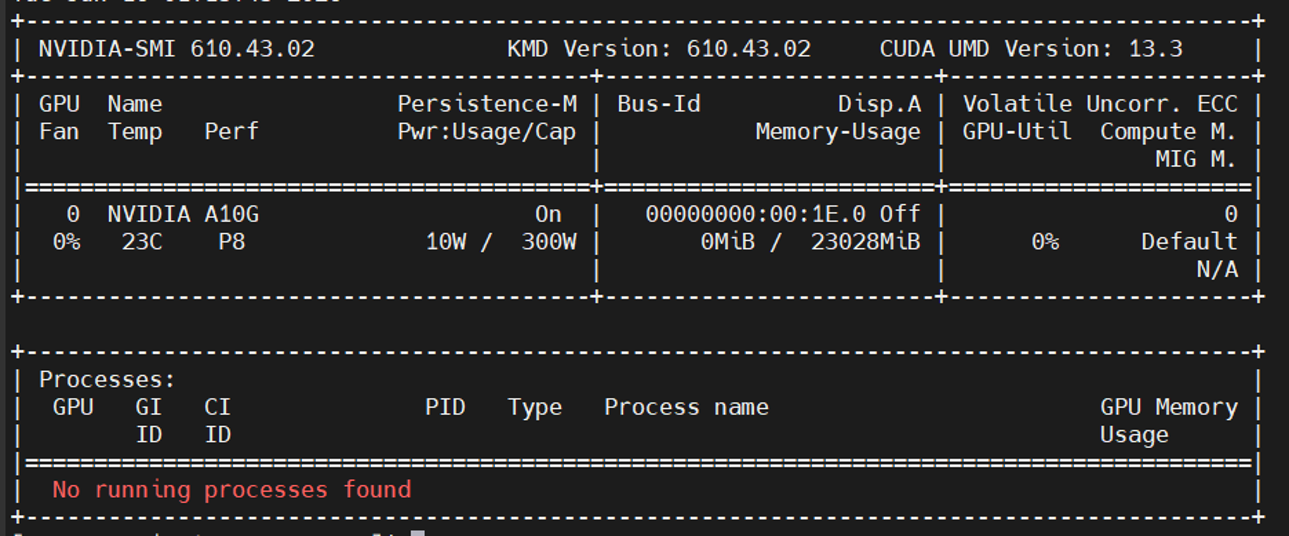
Task: Click the NVIDIA-SMI 610.43.02 version text
Action: [176, 49]
